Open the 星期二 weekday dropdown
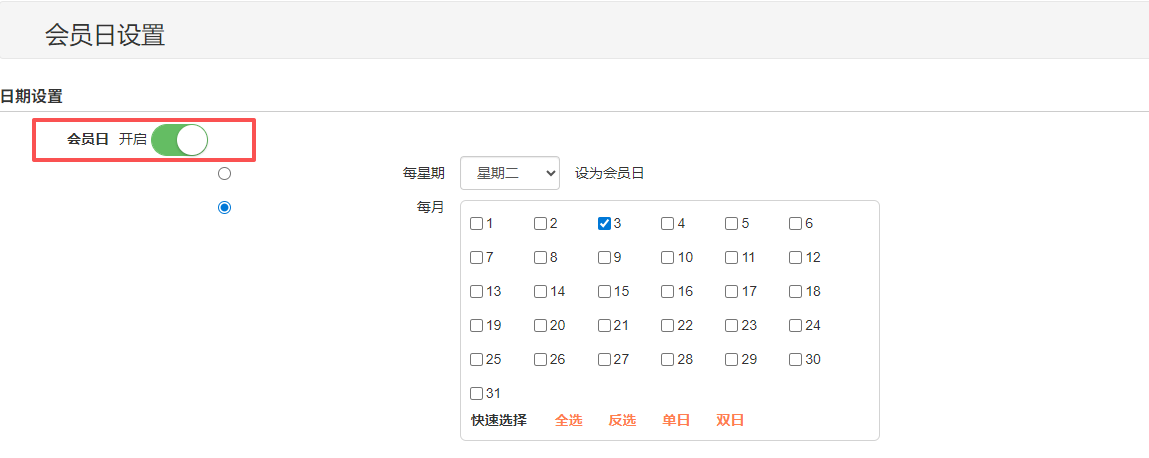This screenshot has width=1149, height=458. 509,173
